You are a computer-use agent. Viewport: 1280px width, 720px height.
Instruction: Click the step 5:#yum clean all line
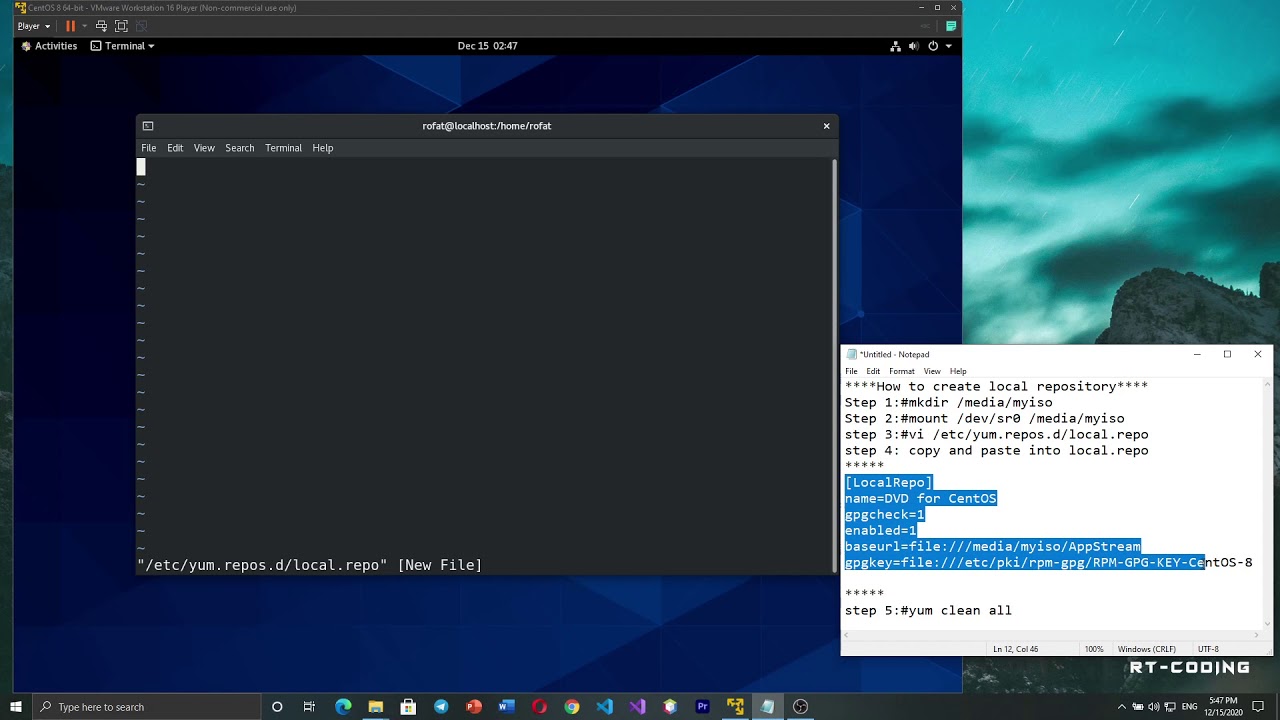[x=928, y=611]
